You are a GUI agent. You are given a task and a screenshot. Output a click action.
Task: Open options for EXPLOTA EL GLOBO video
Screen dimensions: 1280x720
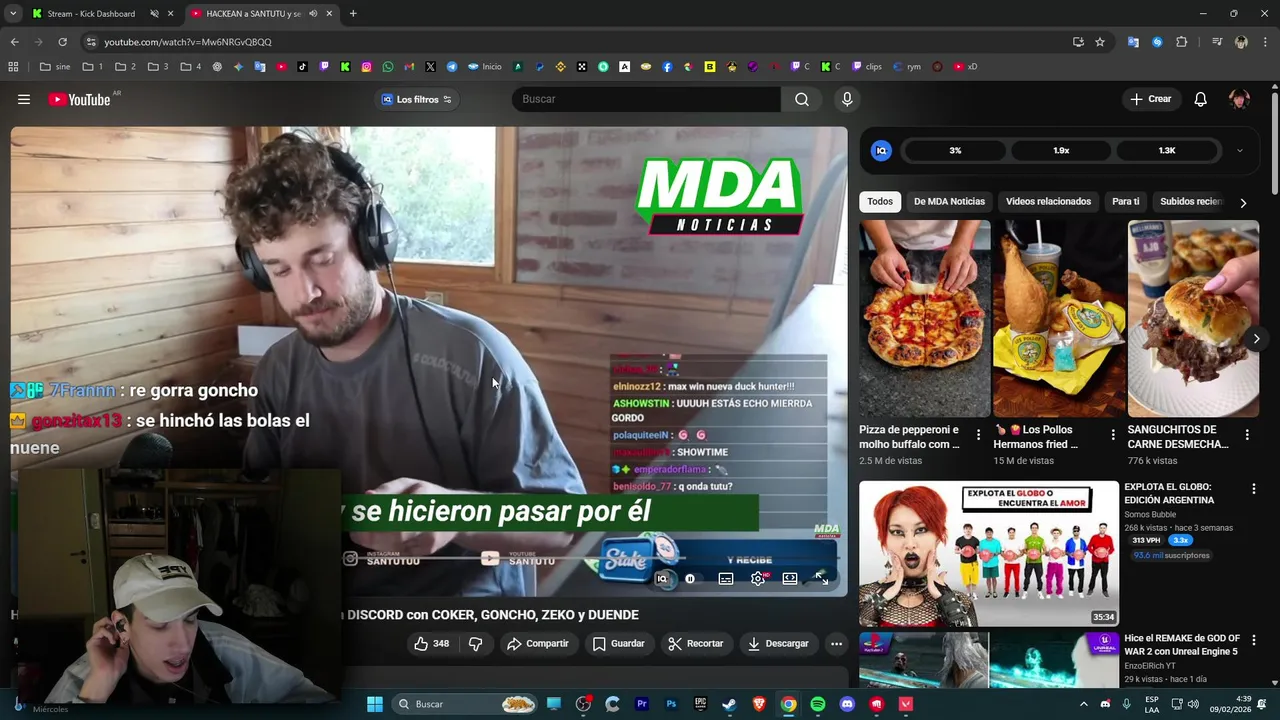[x=1253, y=489]
